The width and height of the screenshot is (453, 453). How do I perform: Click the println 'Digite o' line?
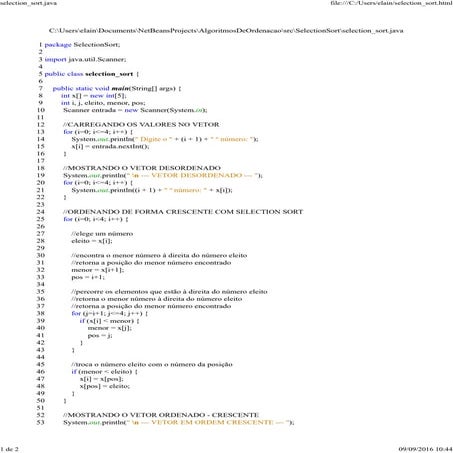click(x=165, y=139)
